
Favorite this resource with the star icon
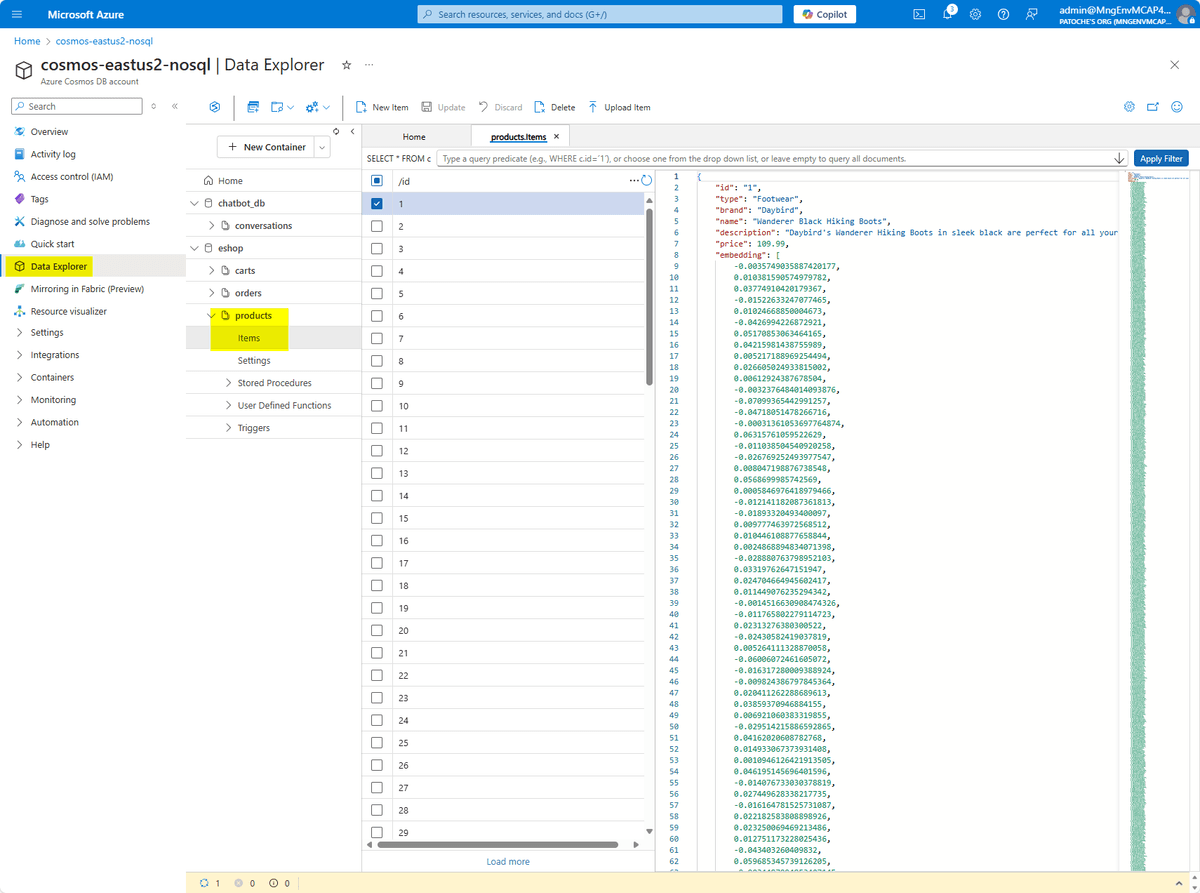347,65
